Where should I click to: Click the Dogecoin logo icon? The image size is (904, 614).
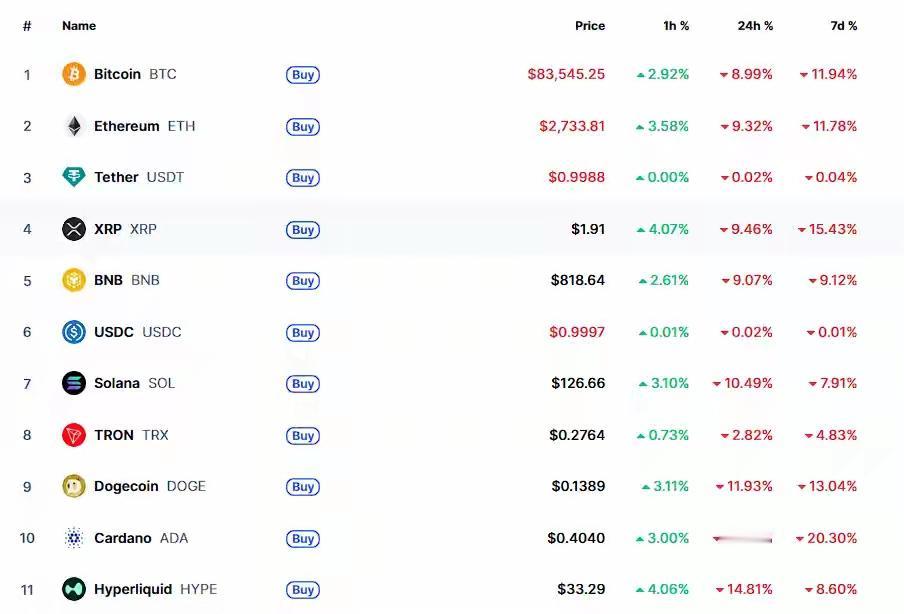coord(74,486)
